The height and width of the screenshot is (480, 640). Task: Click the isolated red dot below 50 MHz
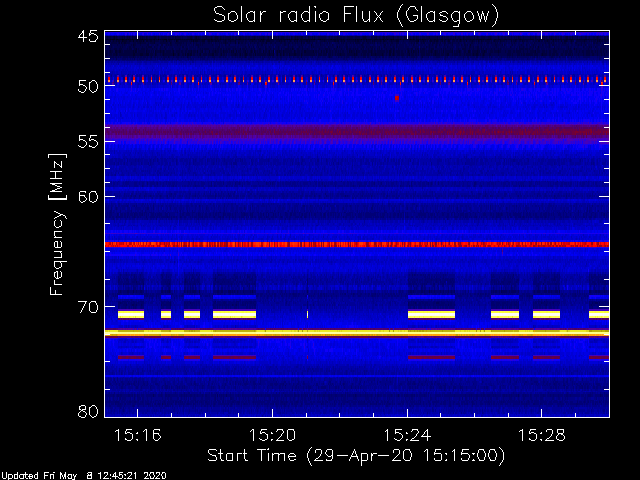coord(397,98)
